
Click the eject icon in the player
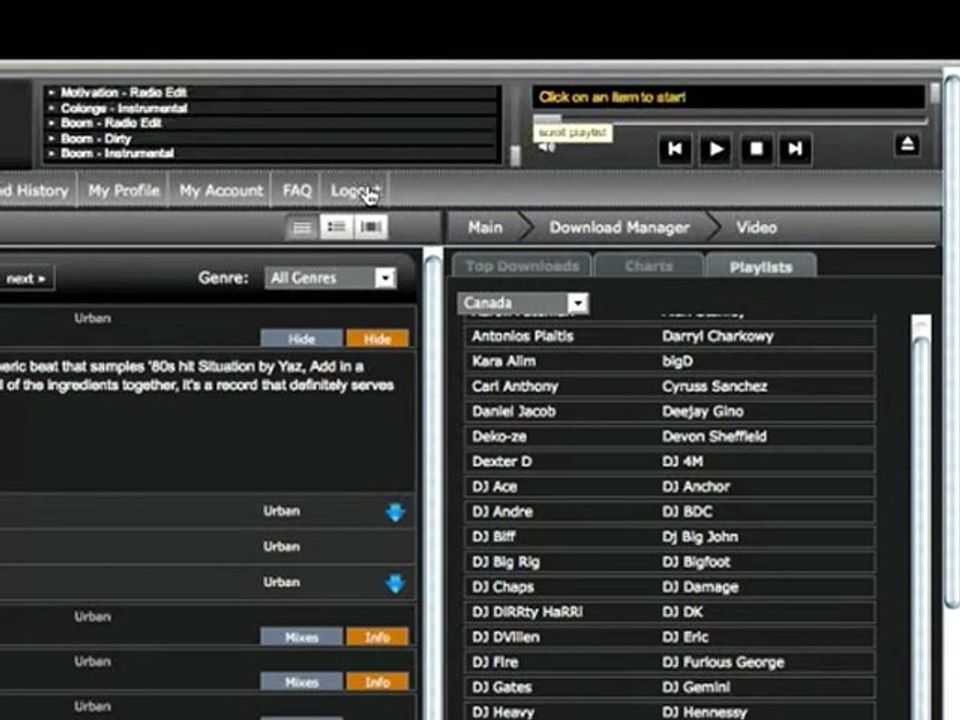[907, 144]
